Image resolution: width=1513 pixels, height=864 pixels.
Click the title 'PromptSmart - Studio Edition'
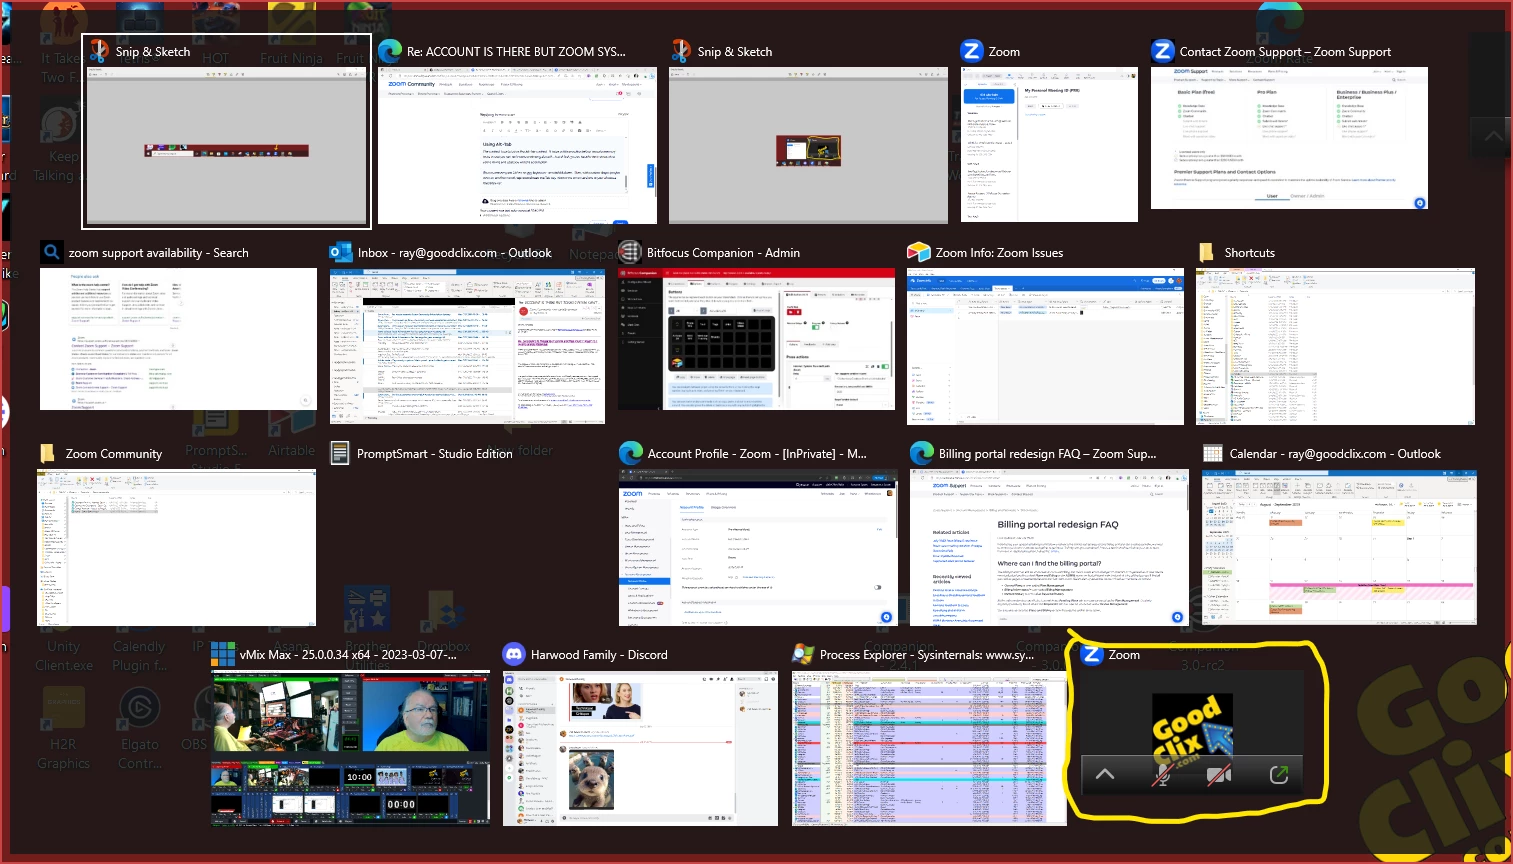point(435,454)
